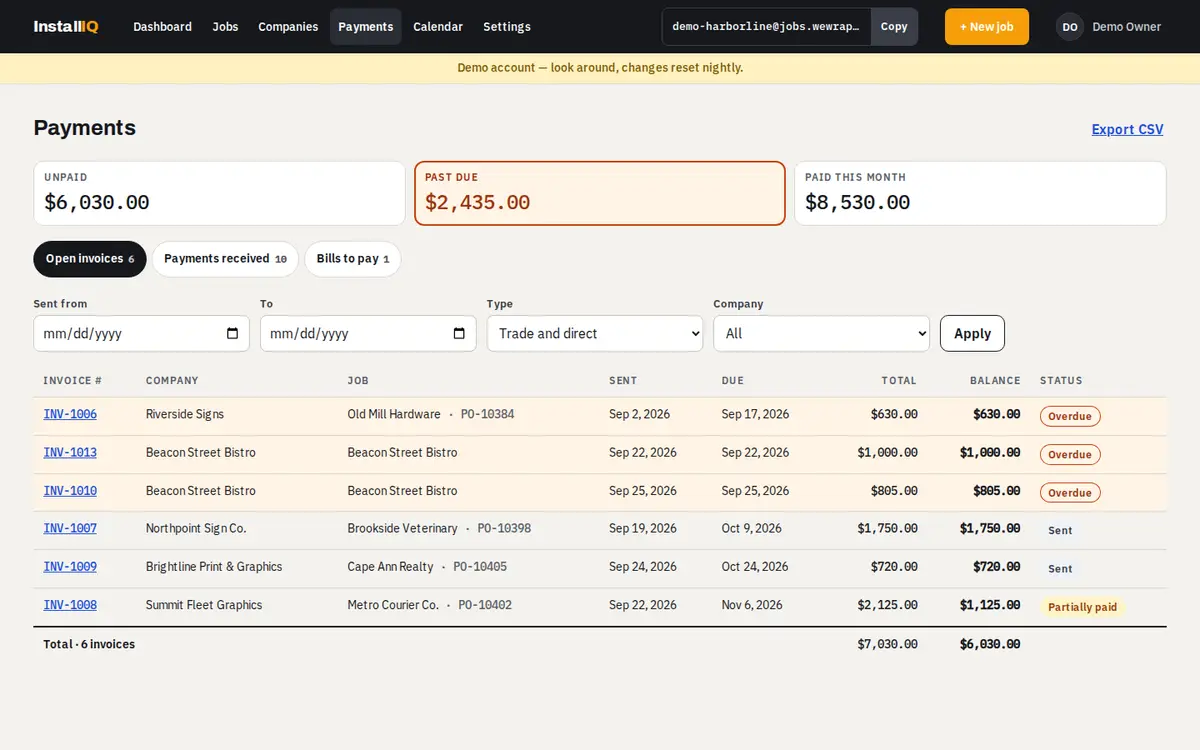Click the DO user avatar
This screenshot has width=1200, height=750.
(x=1070, y=27)
